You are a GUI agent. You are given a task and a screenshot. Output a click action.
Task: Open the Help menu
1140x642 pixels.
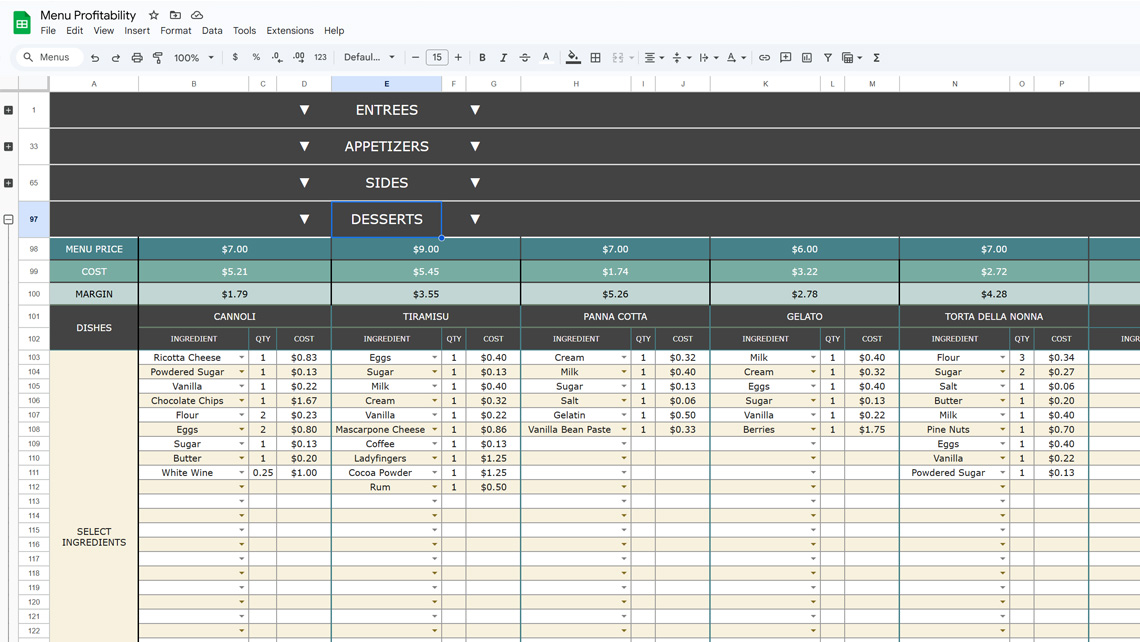pyautogui.click(x=334, y=31)
